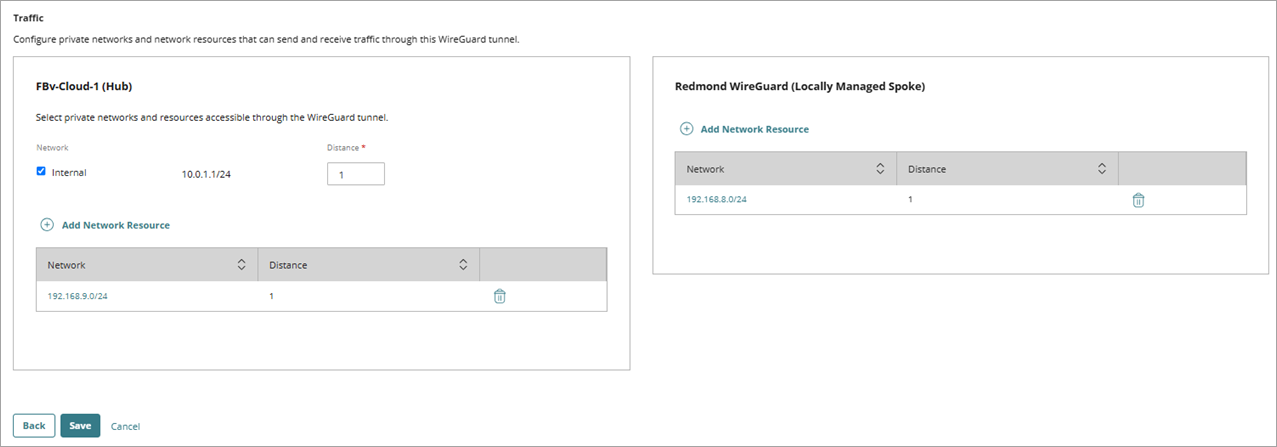Screen dimensions: 1277x447
Task: Open the 192.168.8.0/24 network link
Action: (x=716, y=199)
